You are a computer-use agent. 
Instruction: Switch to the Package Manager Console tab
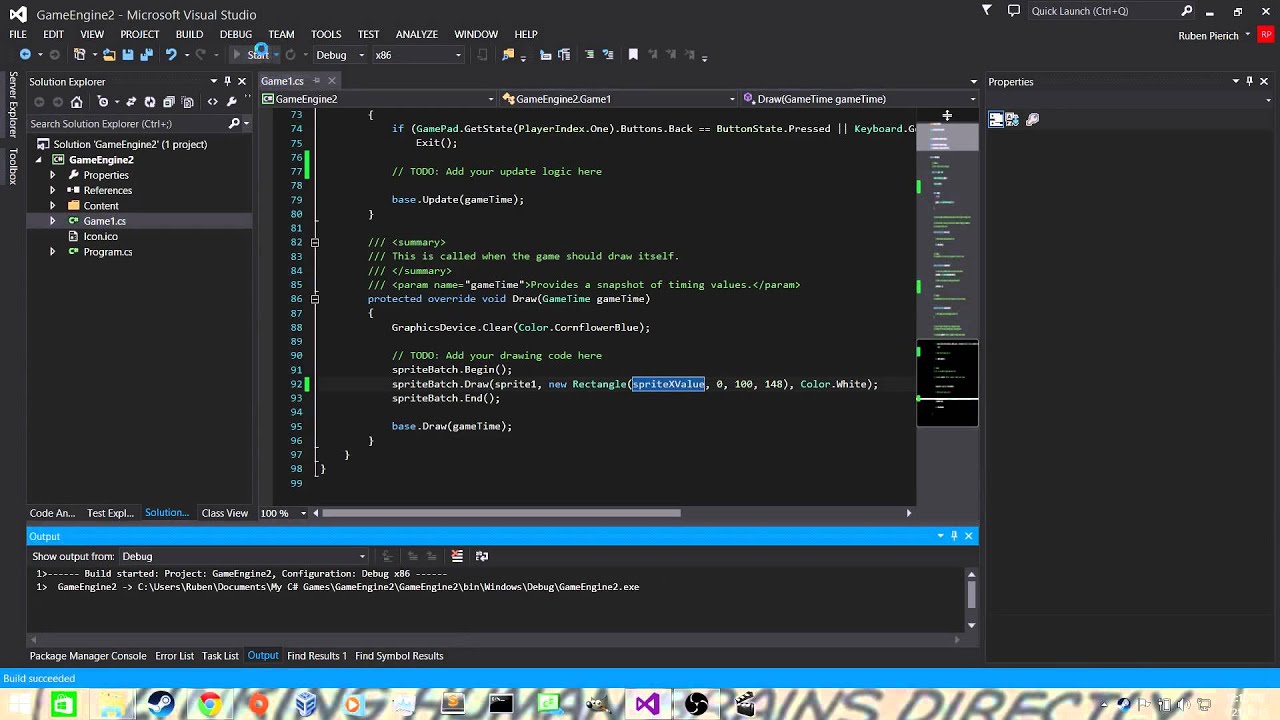[x=88, y=656]
